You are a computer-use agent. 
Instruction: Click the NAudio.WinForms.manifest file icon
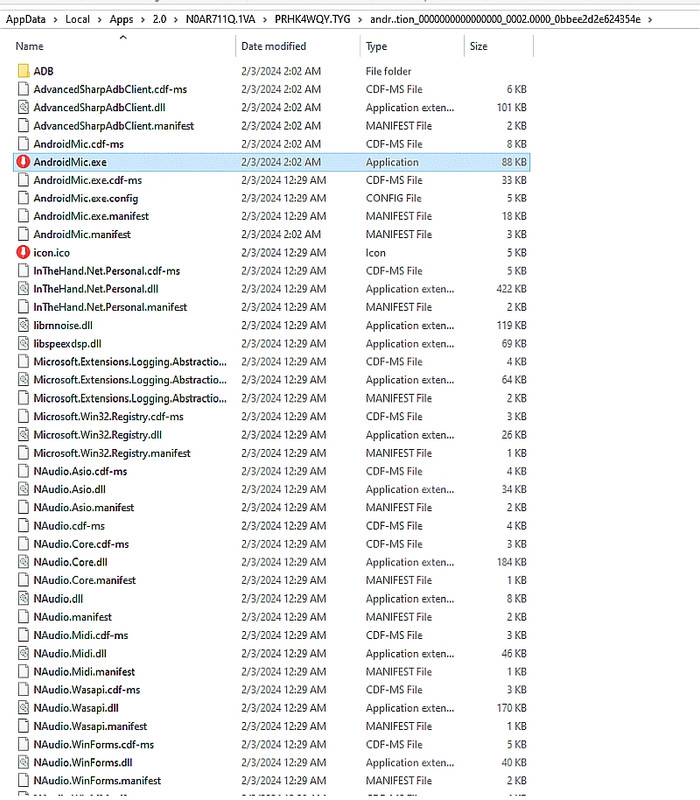coord(23,780)
